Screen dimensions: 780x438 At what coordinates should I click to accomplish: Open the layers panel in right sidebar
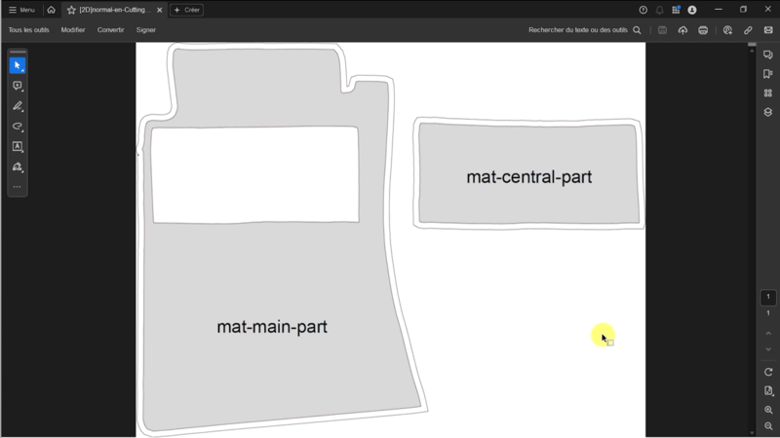tap(768, 112)
